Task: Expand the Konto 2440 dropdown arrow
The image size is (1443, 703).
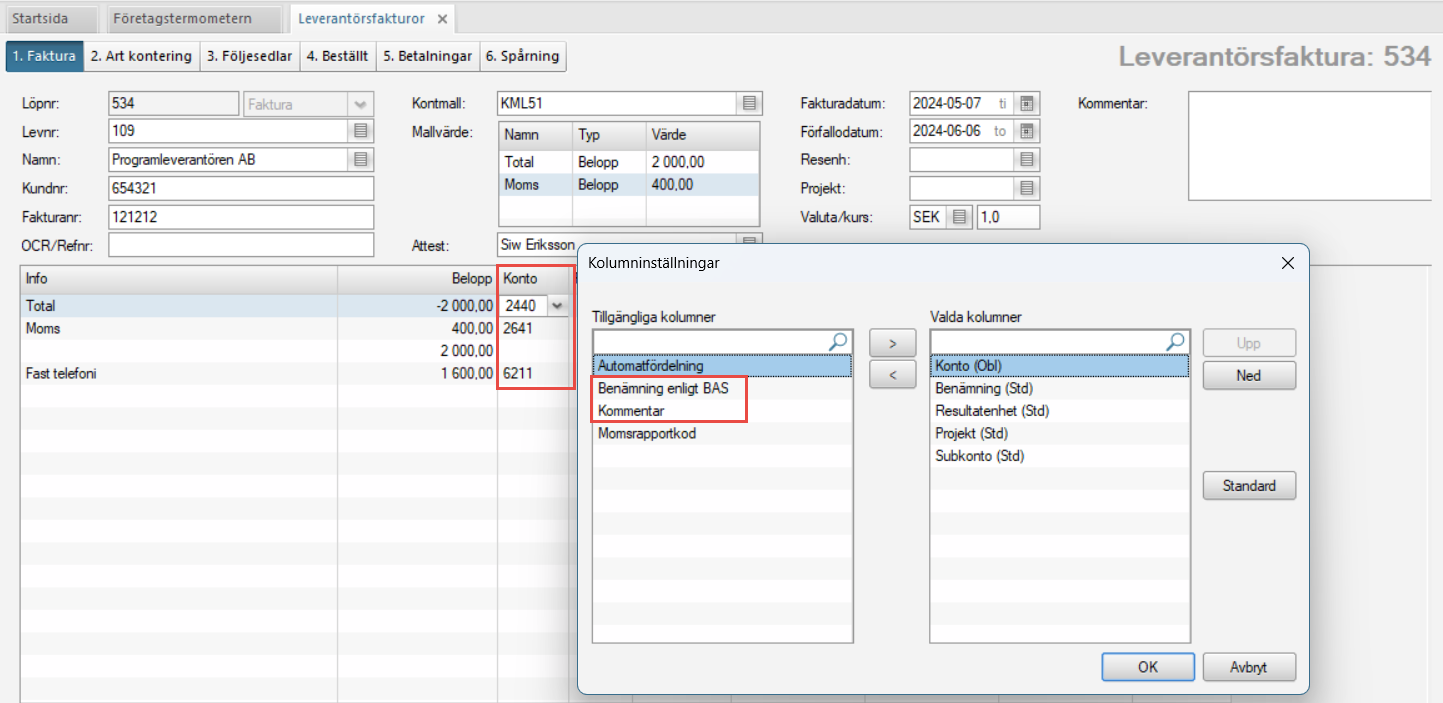Action: (557, 307)
